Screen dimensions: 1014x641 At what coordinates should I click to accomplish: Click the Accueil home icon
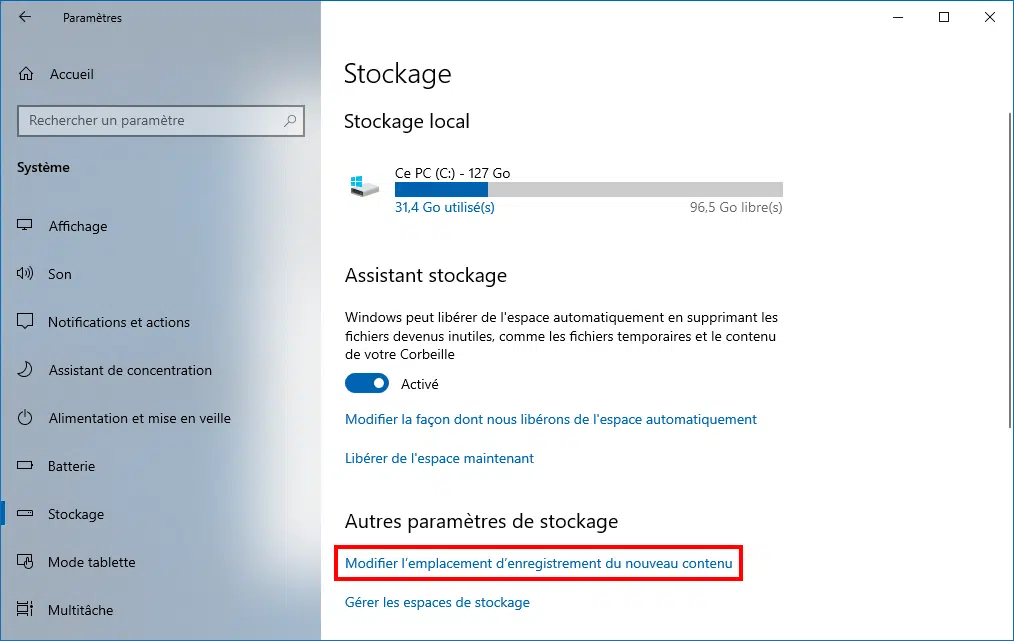26,74
